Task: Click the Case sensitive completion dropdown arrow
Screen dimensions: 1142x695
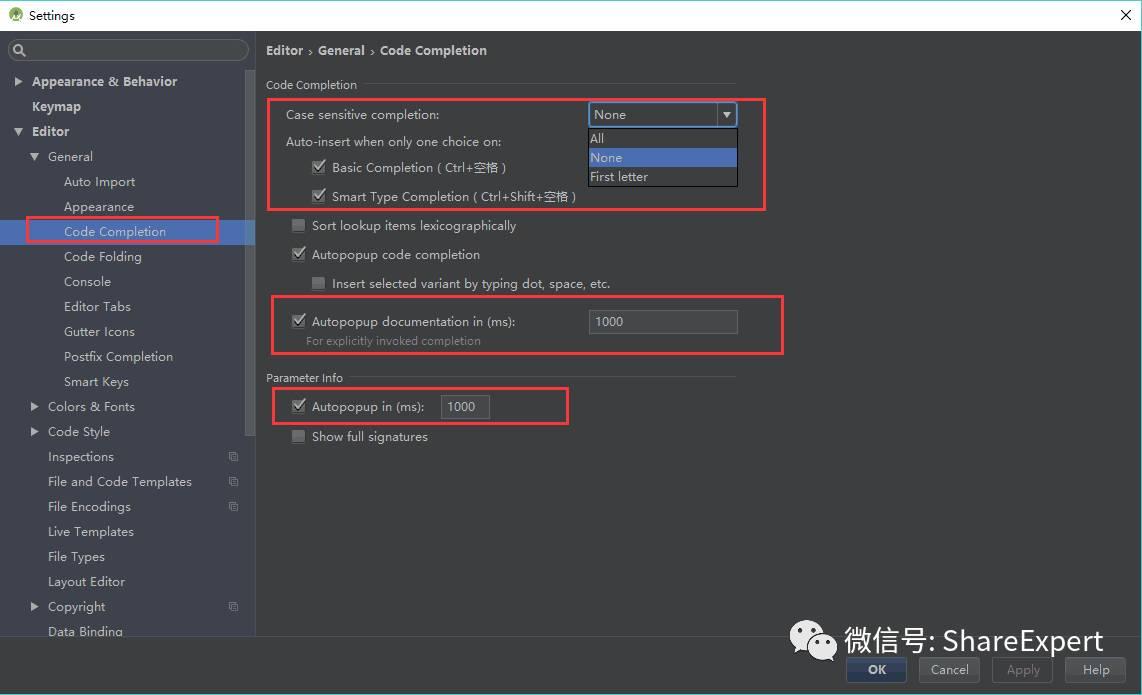Action: (726, 114)
